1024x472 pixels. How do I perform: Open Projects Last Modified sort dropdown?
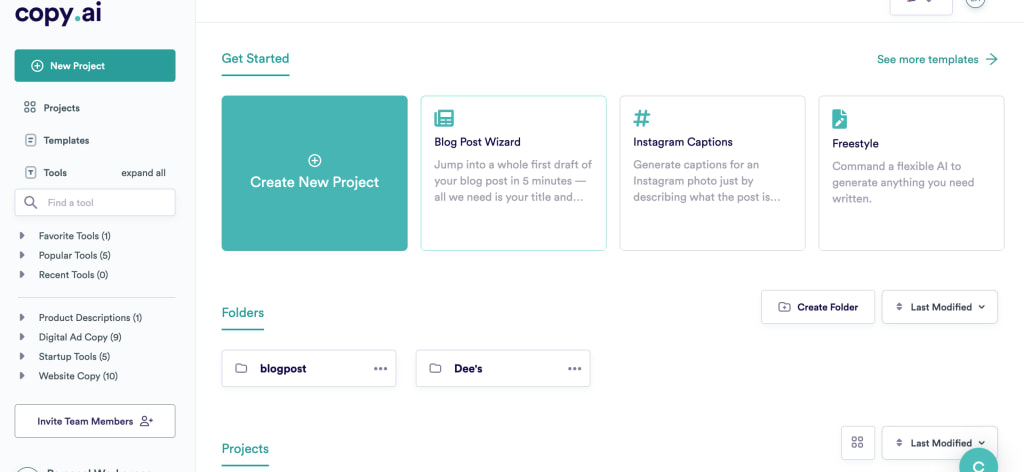pos(940,443)
